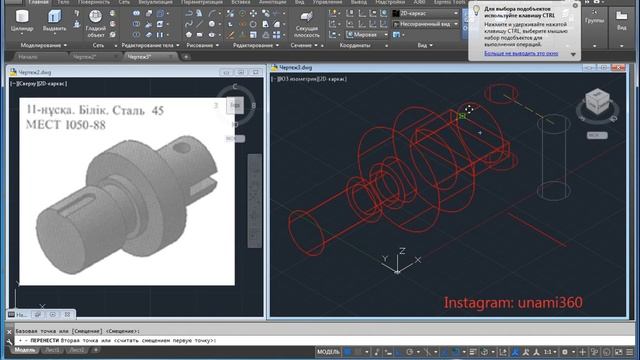Close the CTRL sub-object tip balloon
This screenshot has width=640, height=360.
(x=575, y=6)
